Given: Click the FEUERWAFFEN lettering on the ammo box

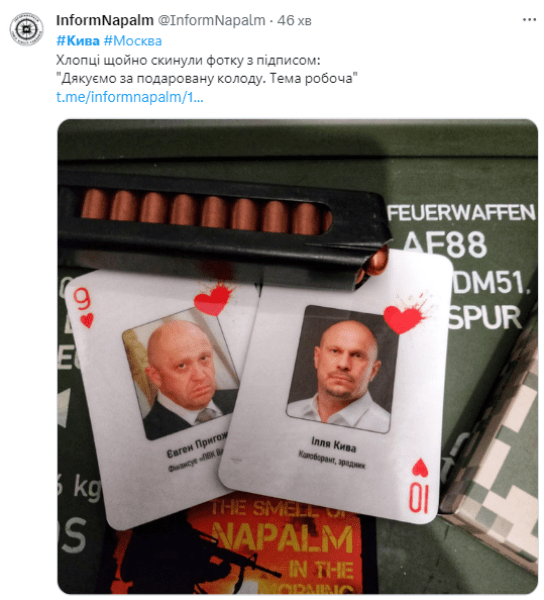Looking at the screenshot, I should pos(461,213).
